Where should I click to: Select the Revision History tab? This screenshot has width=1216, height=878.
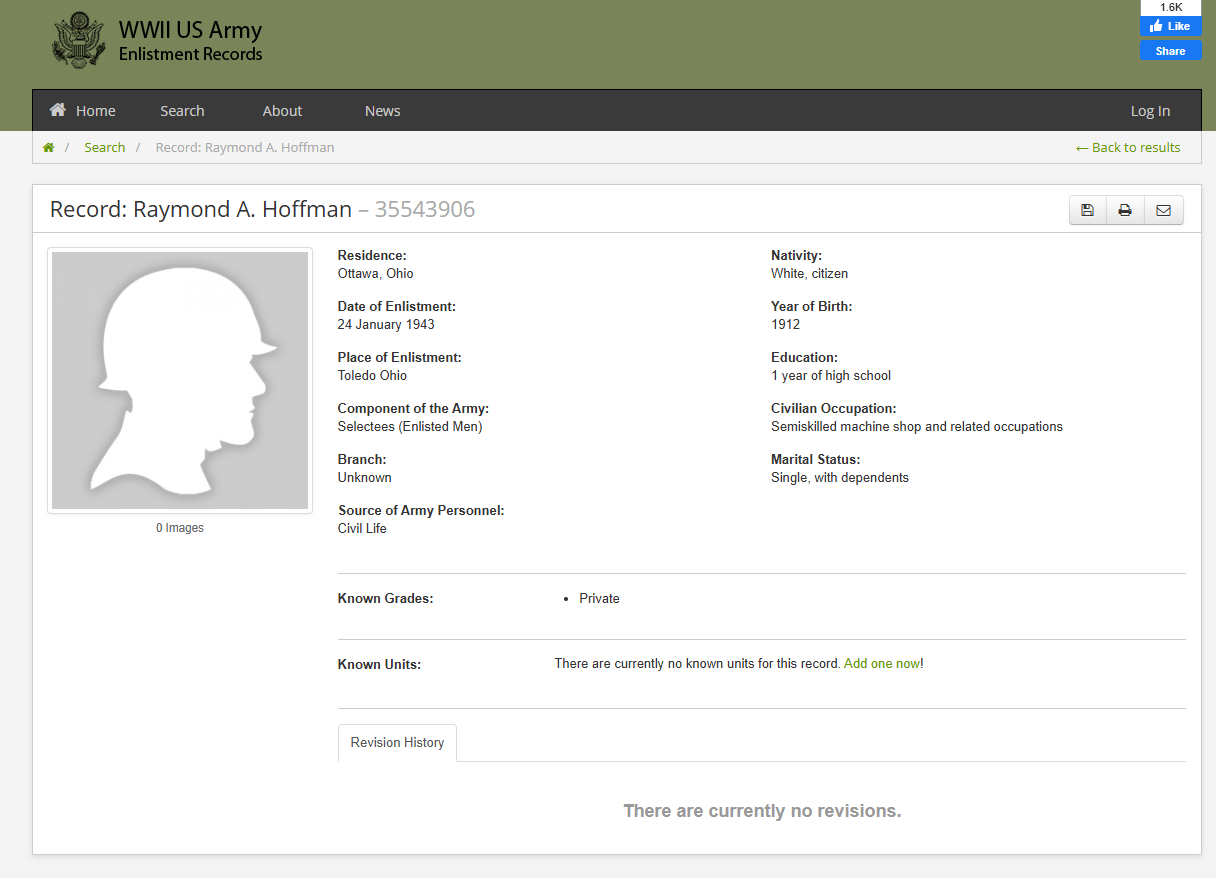click(x=397, y=743)
